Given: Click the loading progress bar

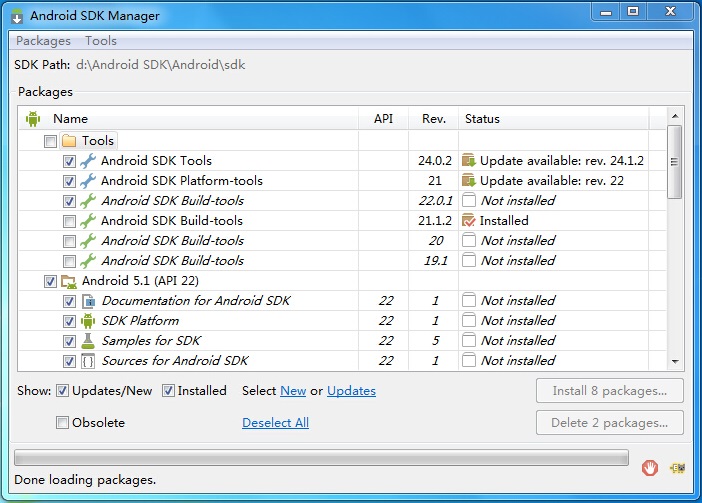Looking at the screenshot, I should [321, 458].
